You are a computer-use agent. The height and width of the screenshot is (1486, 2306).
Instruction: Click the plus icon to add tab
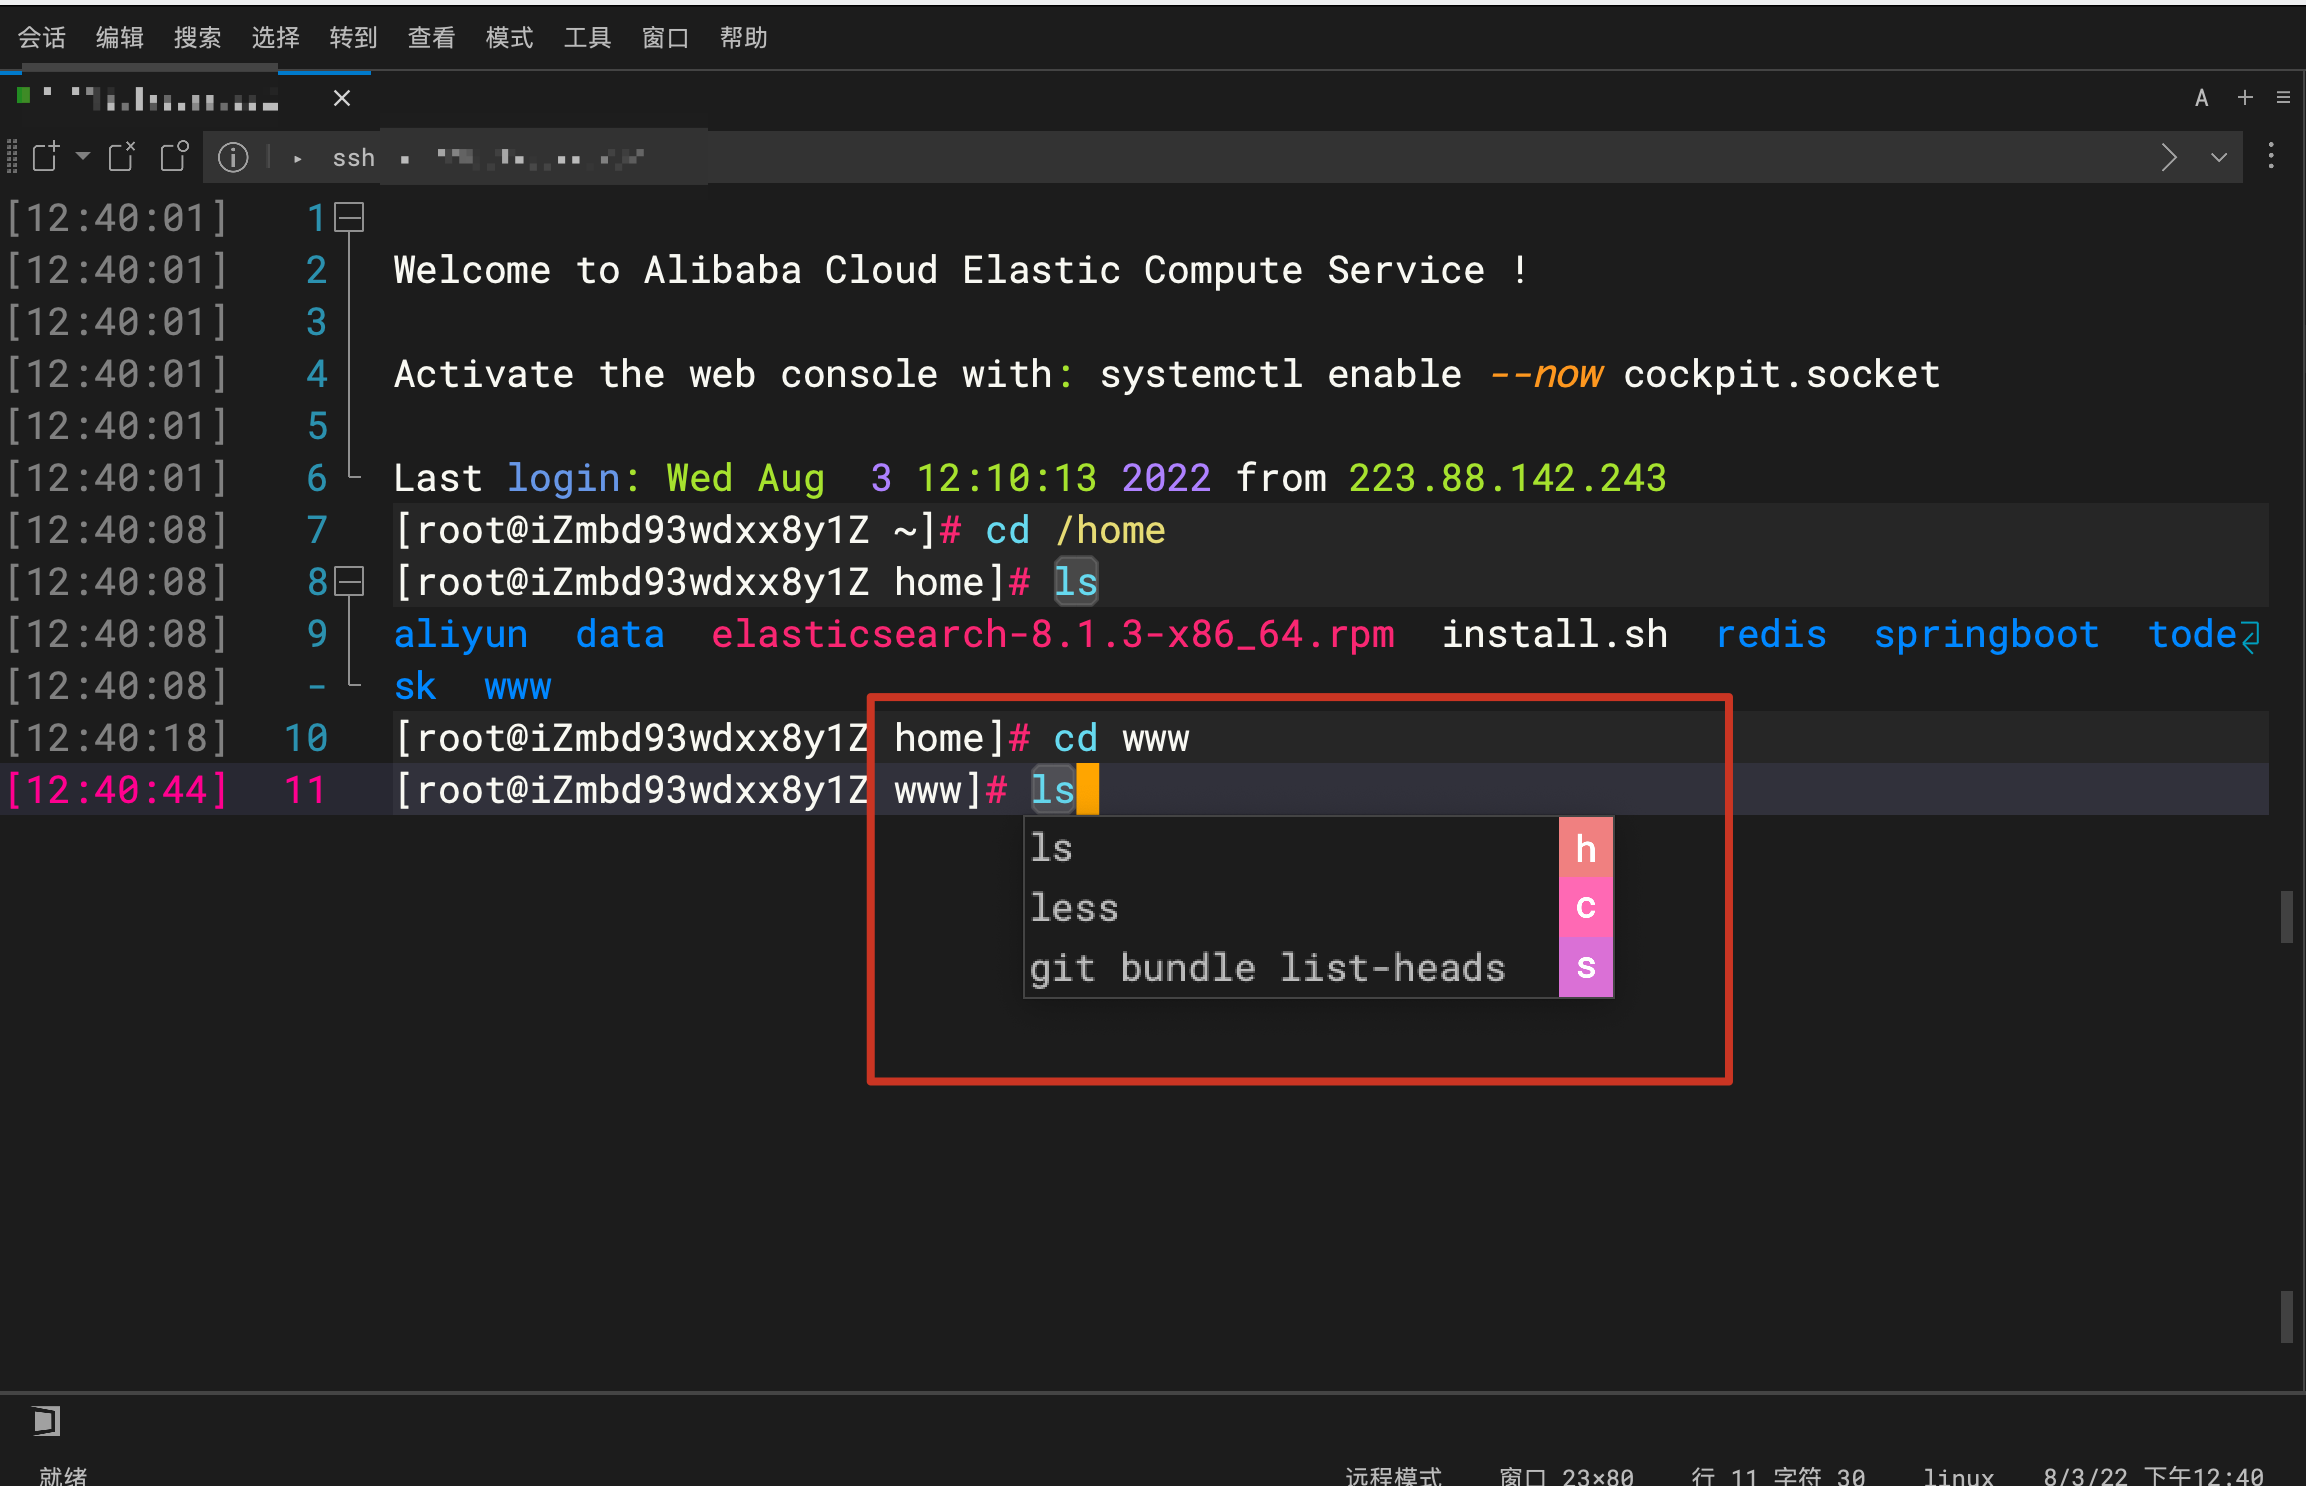(2245, 97)
